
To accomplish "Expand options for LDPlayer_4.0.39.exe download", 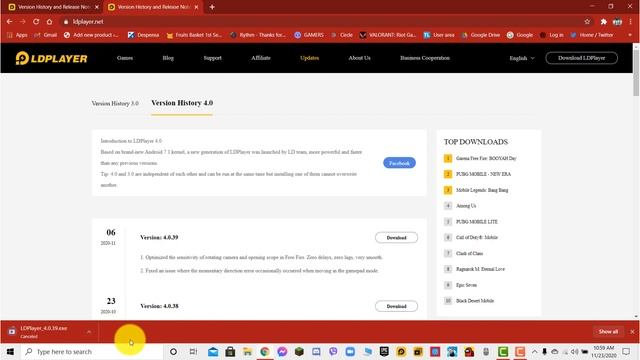I will [x=89, y=332].
